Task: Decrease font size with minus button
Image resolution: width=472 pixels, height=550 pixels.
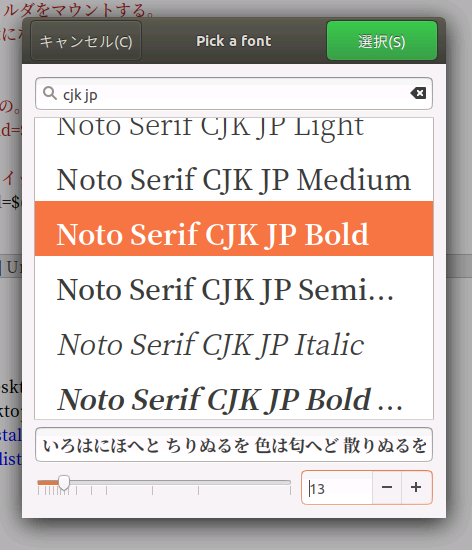Action: click(x=387, y=488)
